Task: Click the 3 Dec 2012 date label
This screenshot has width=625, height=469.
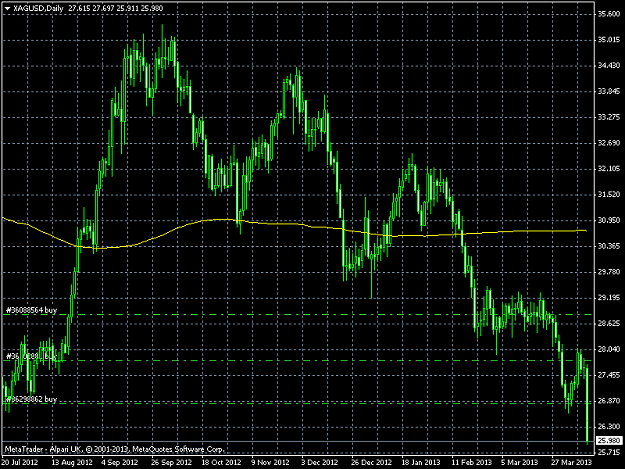Action: [x=319, y=462]
